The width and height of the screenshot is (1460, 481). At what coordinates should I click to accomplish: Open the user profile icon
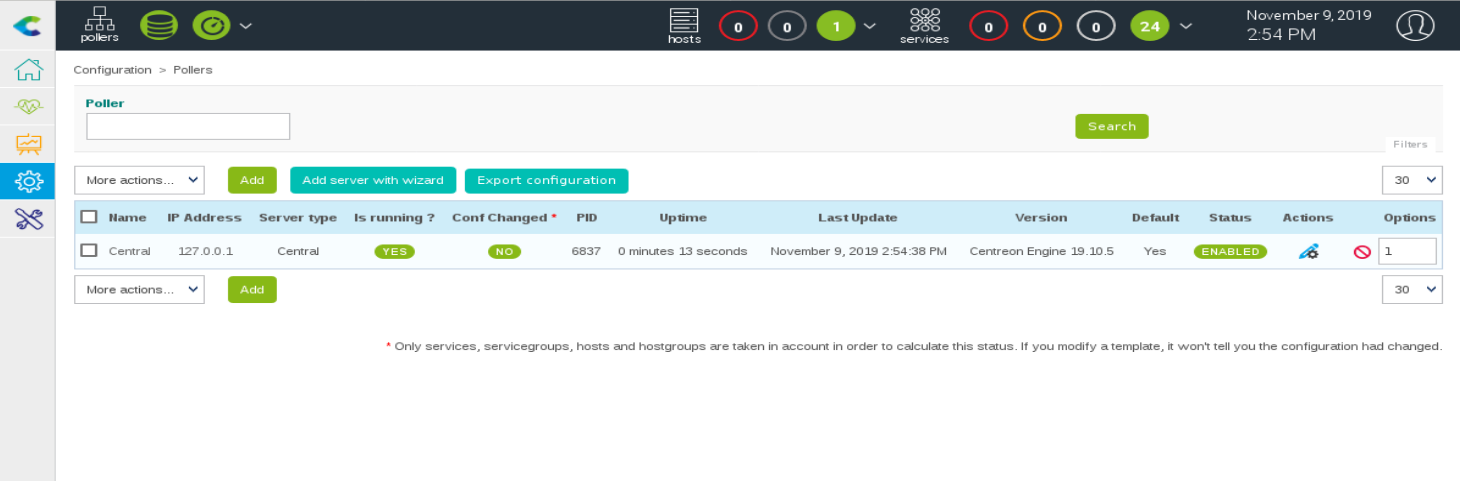coord(1415,25)
